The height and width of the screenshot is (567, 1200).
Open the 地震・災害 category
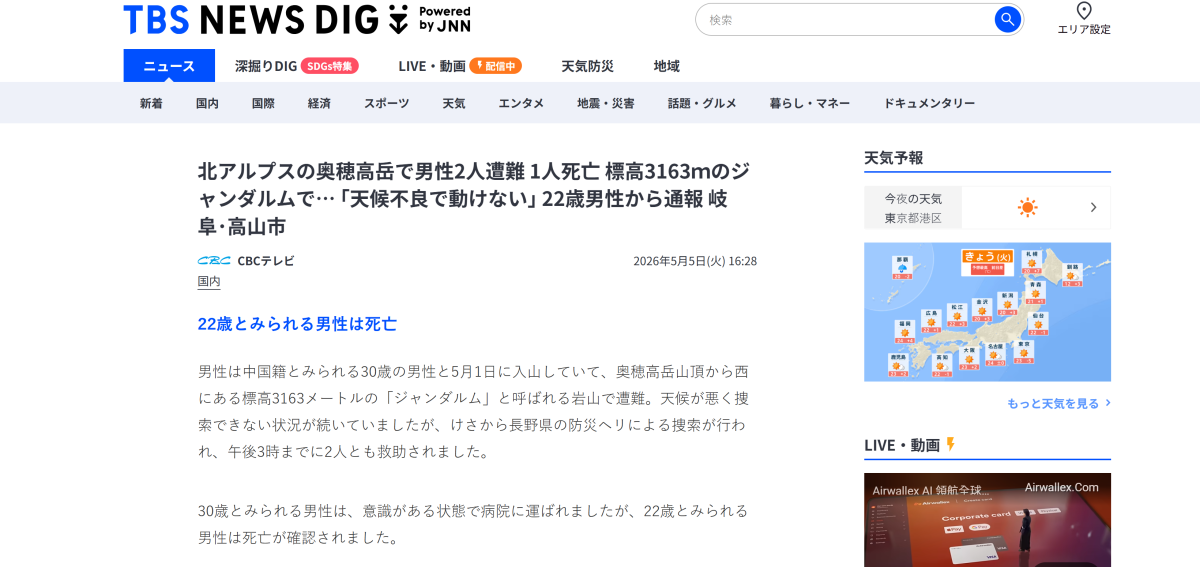click(x=605, y=103)
